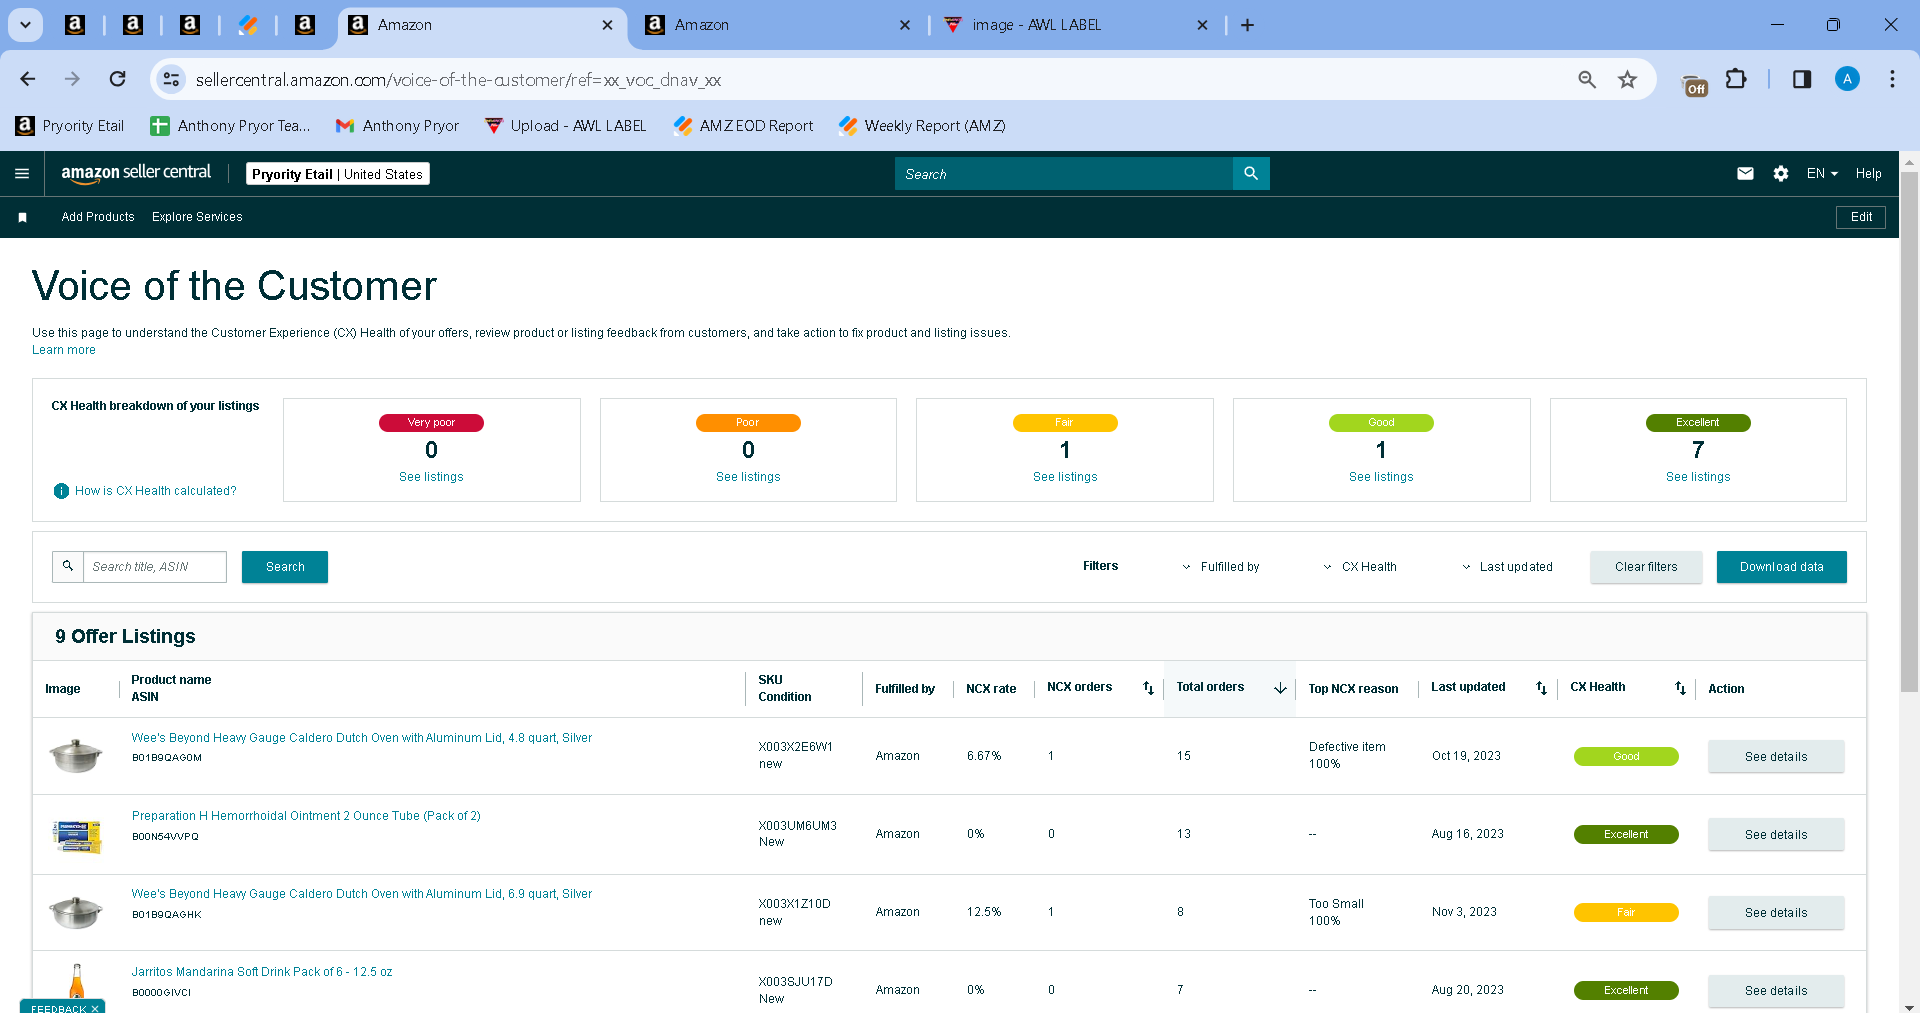Sort by CX Health column arrows
Viewport: 1920px width, 1013px height.
1680,688
